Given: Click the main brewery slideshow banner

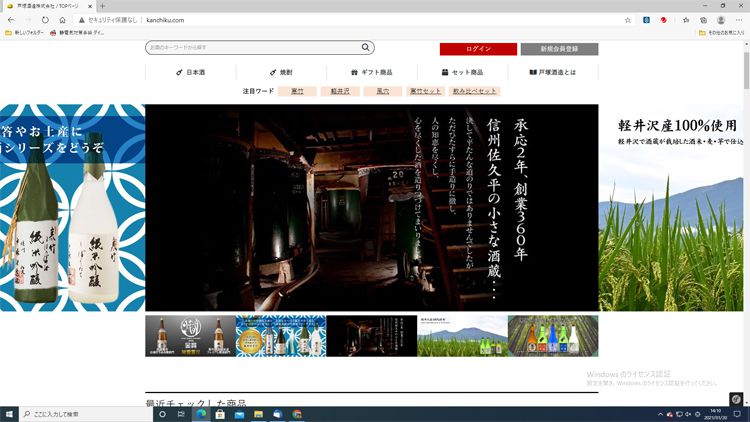Looking at the screenshot, I should (x=372, y=208).
